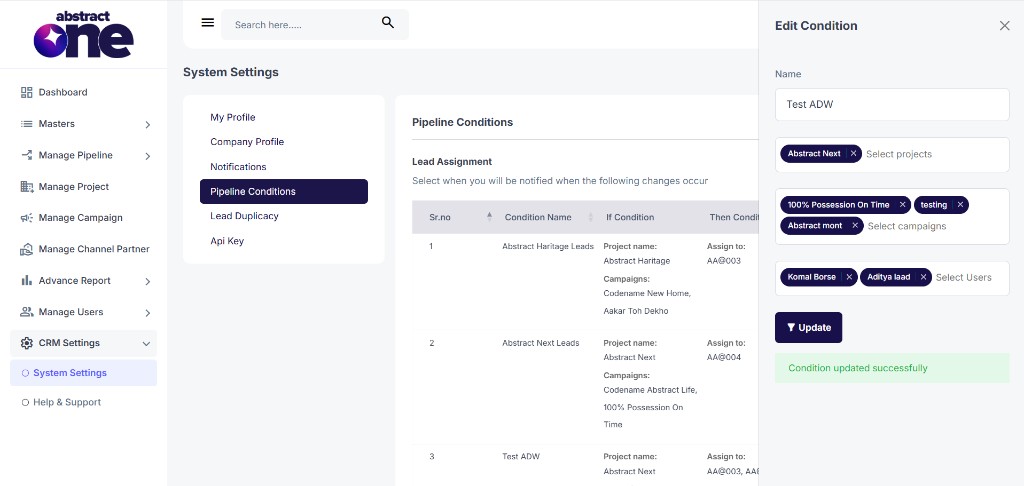
Task: Click the search magnifier icon
Action: (388, 23)
